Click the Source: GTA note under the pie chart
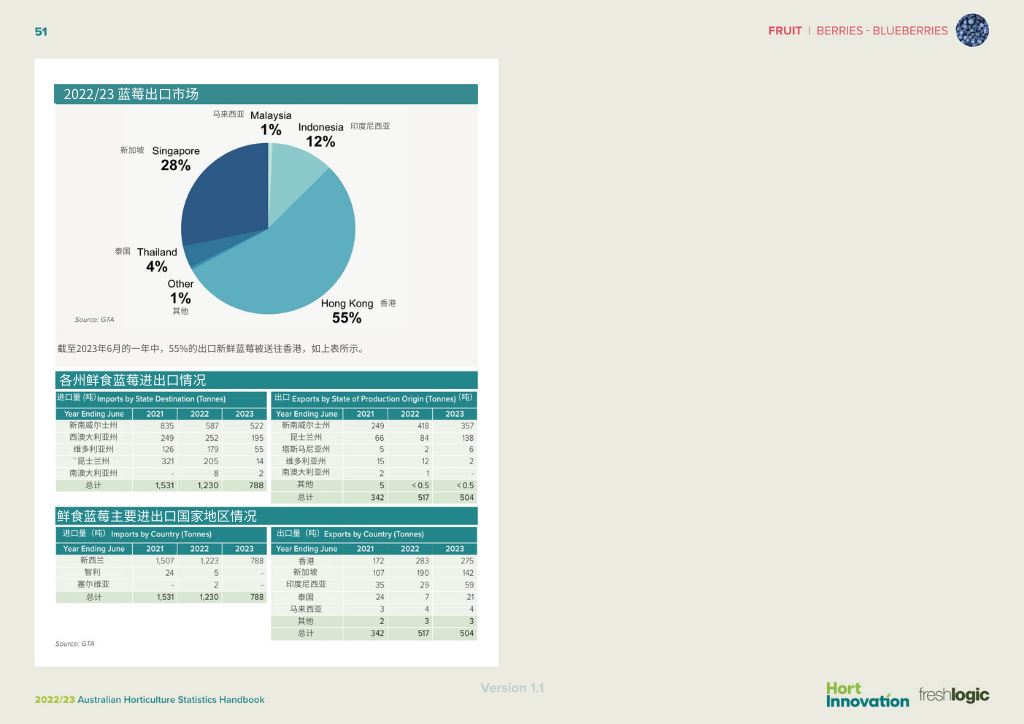The width and height of the screenshot is (1024, 724). (94, 320)
